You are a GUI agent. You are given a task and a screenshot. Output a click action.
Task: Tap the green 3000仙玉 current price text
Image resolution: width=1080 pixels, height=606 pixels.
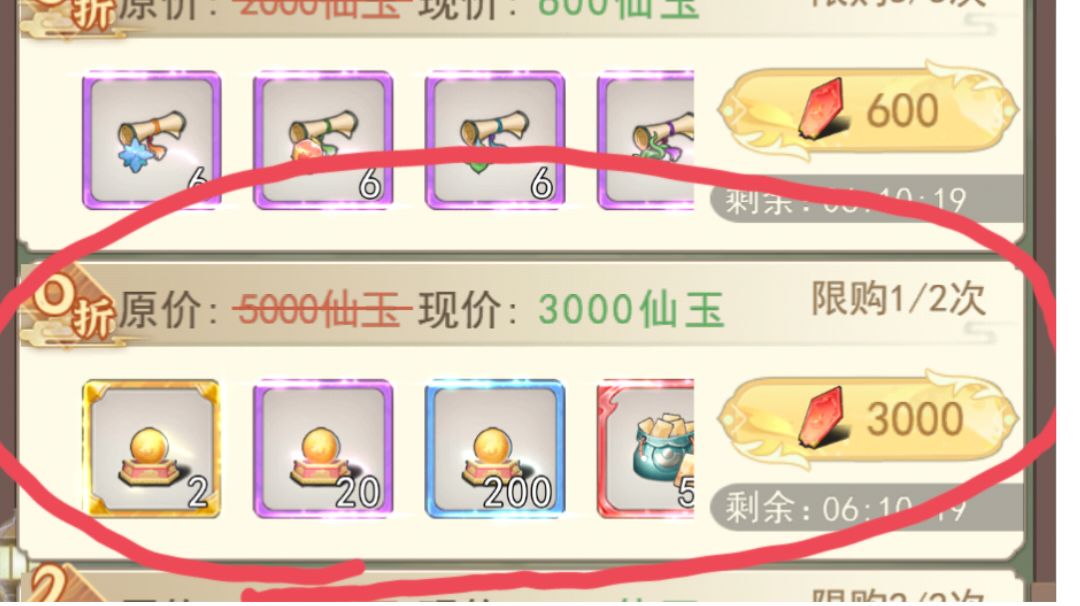click(631, 309)
